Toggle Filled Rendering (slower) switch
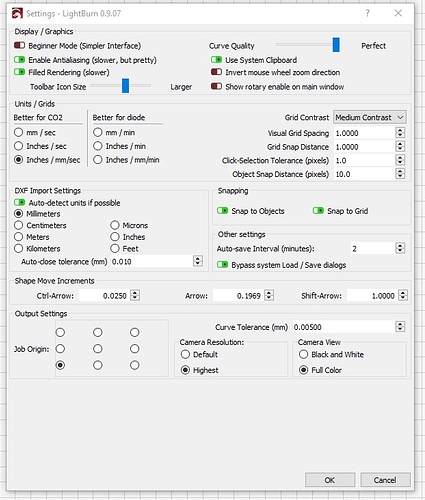This screenshot has height=500, width=425. pos(19,72)
